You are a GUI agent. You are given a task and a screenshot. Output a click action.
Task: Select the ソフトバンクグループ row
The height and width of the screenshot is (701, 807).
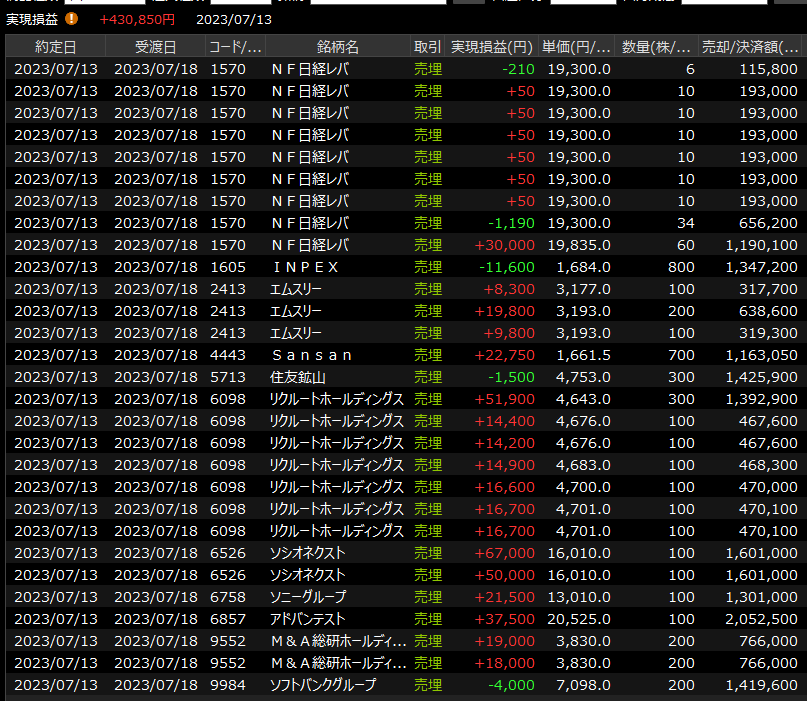[x=322, y=685]
